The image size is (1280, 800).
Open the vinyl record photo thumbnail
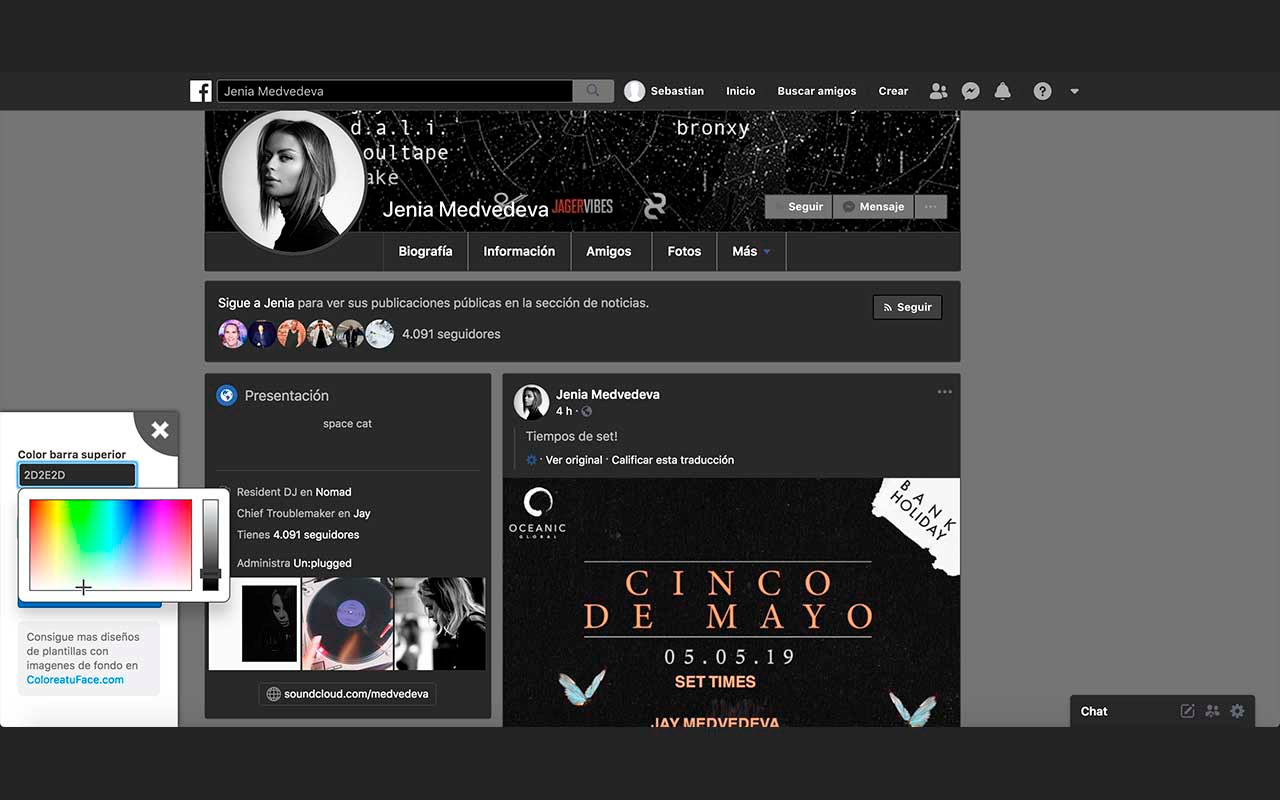[347, 624]
